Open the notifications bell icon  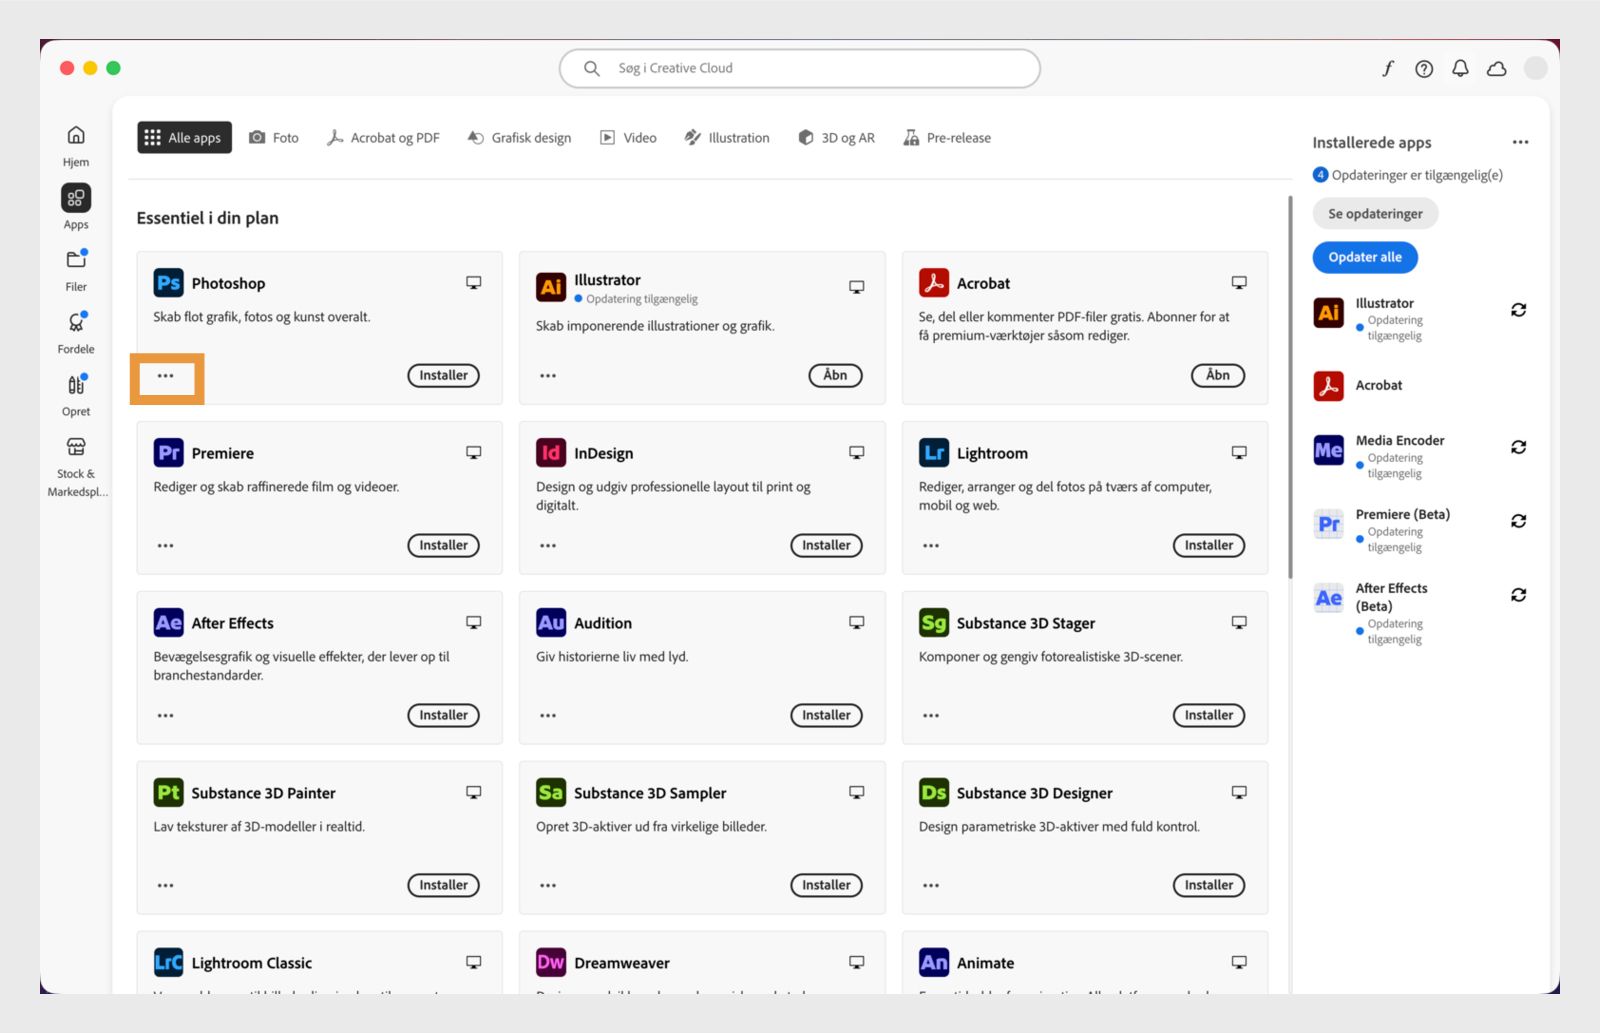1460,68
